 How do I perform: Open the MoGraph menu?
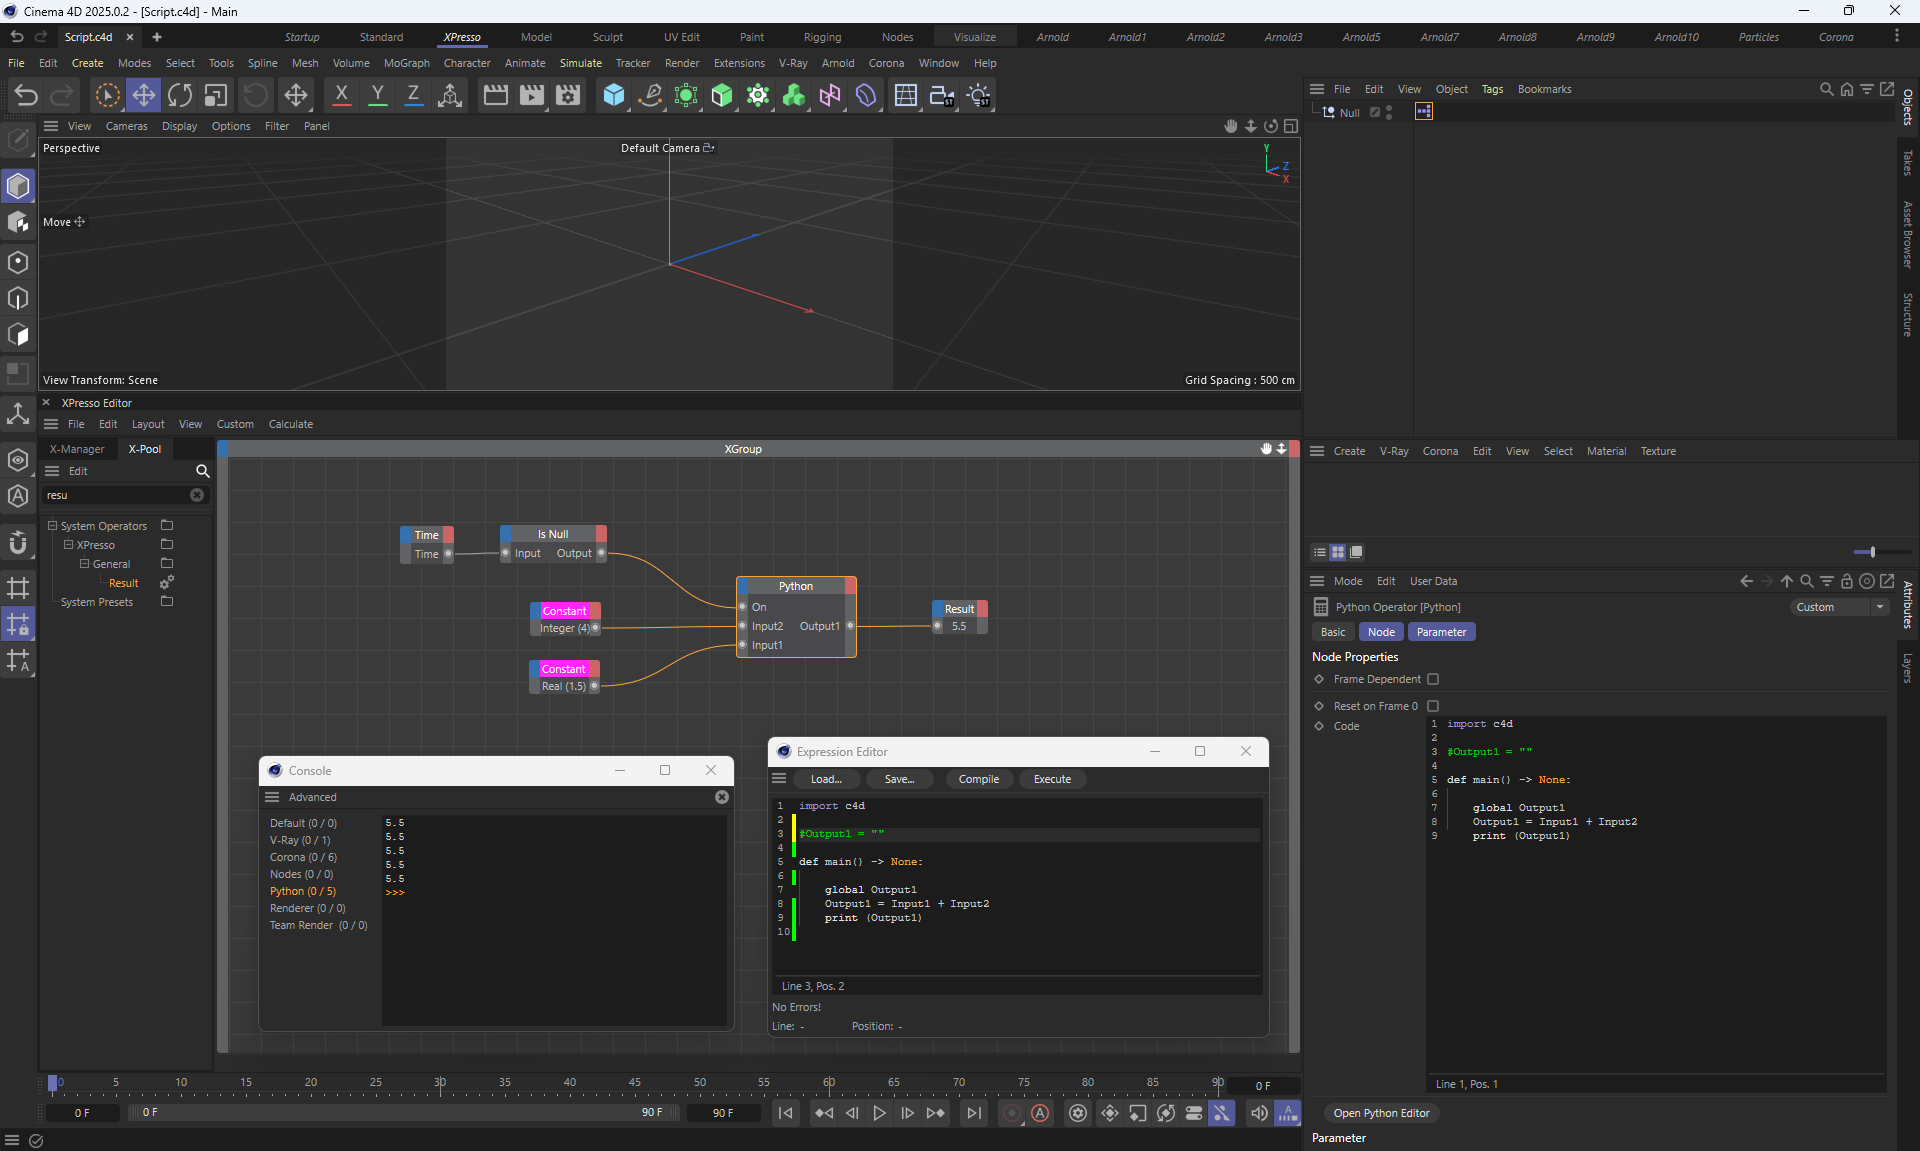[406, 63]
